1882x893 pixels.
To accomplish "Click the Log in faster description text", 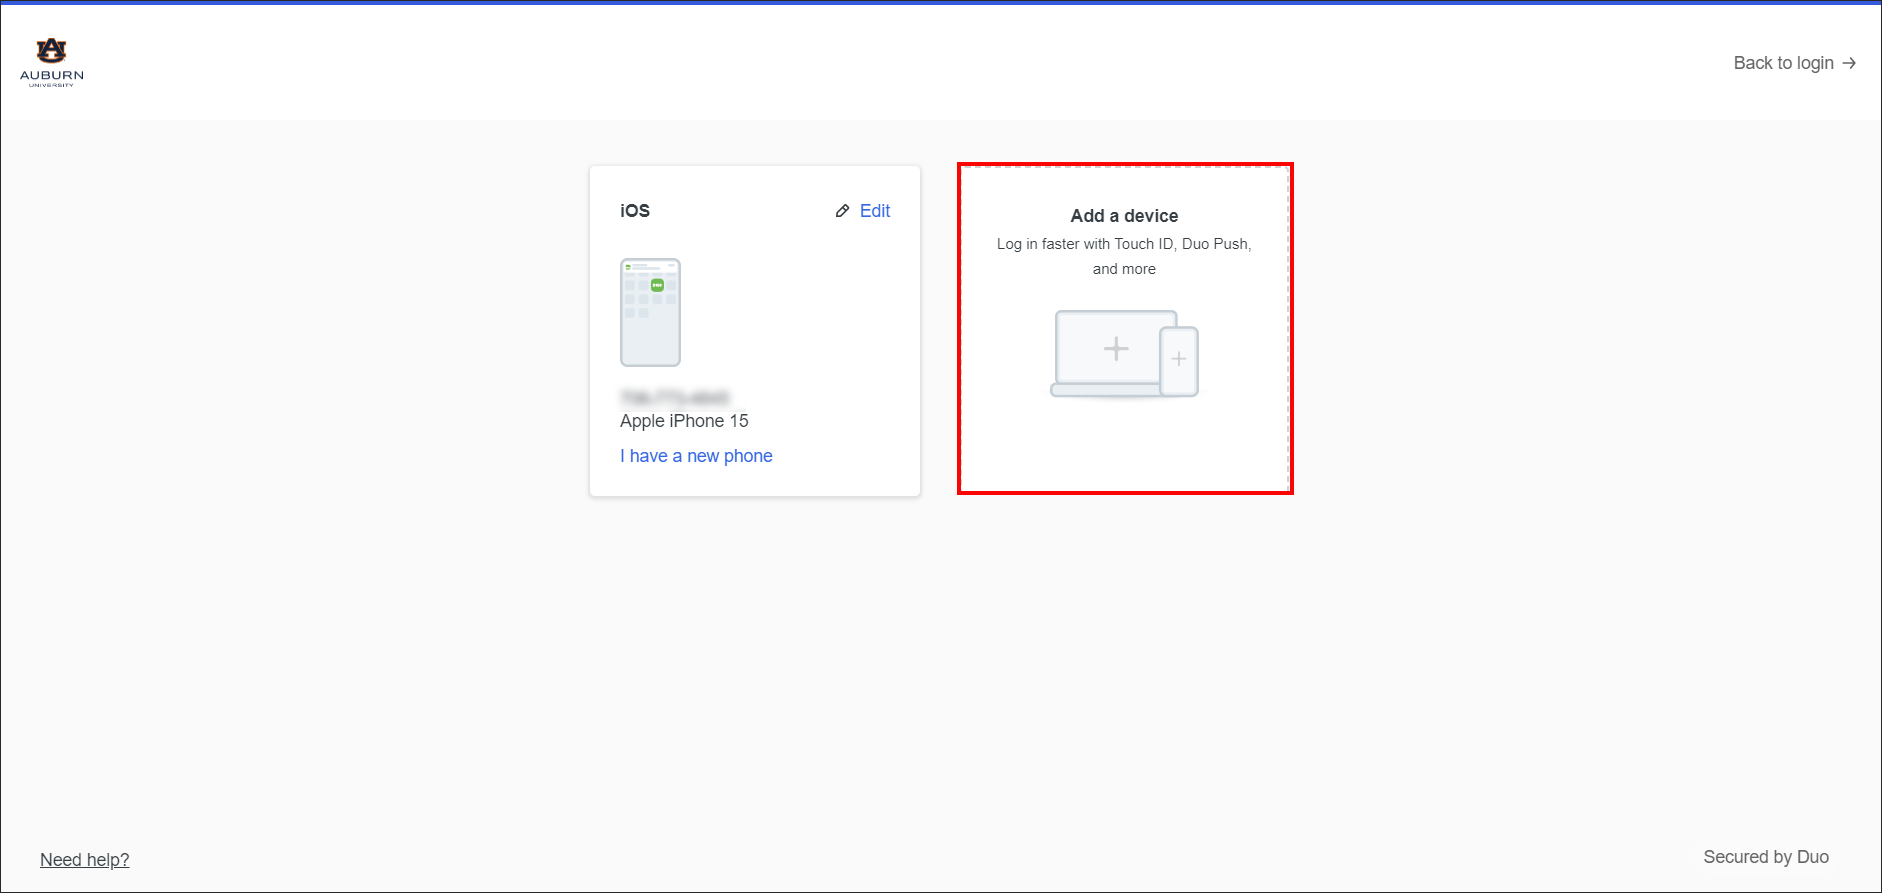I will coord(1124,256).
